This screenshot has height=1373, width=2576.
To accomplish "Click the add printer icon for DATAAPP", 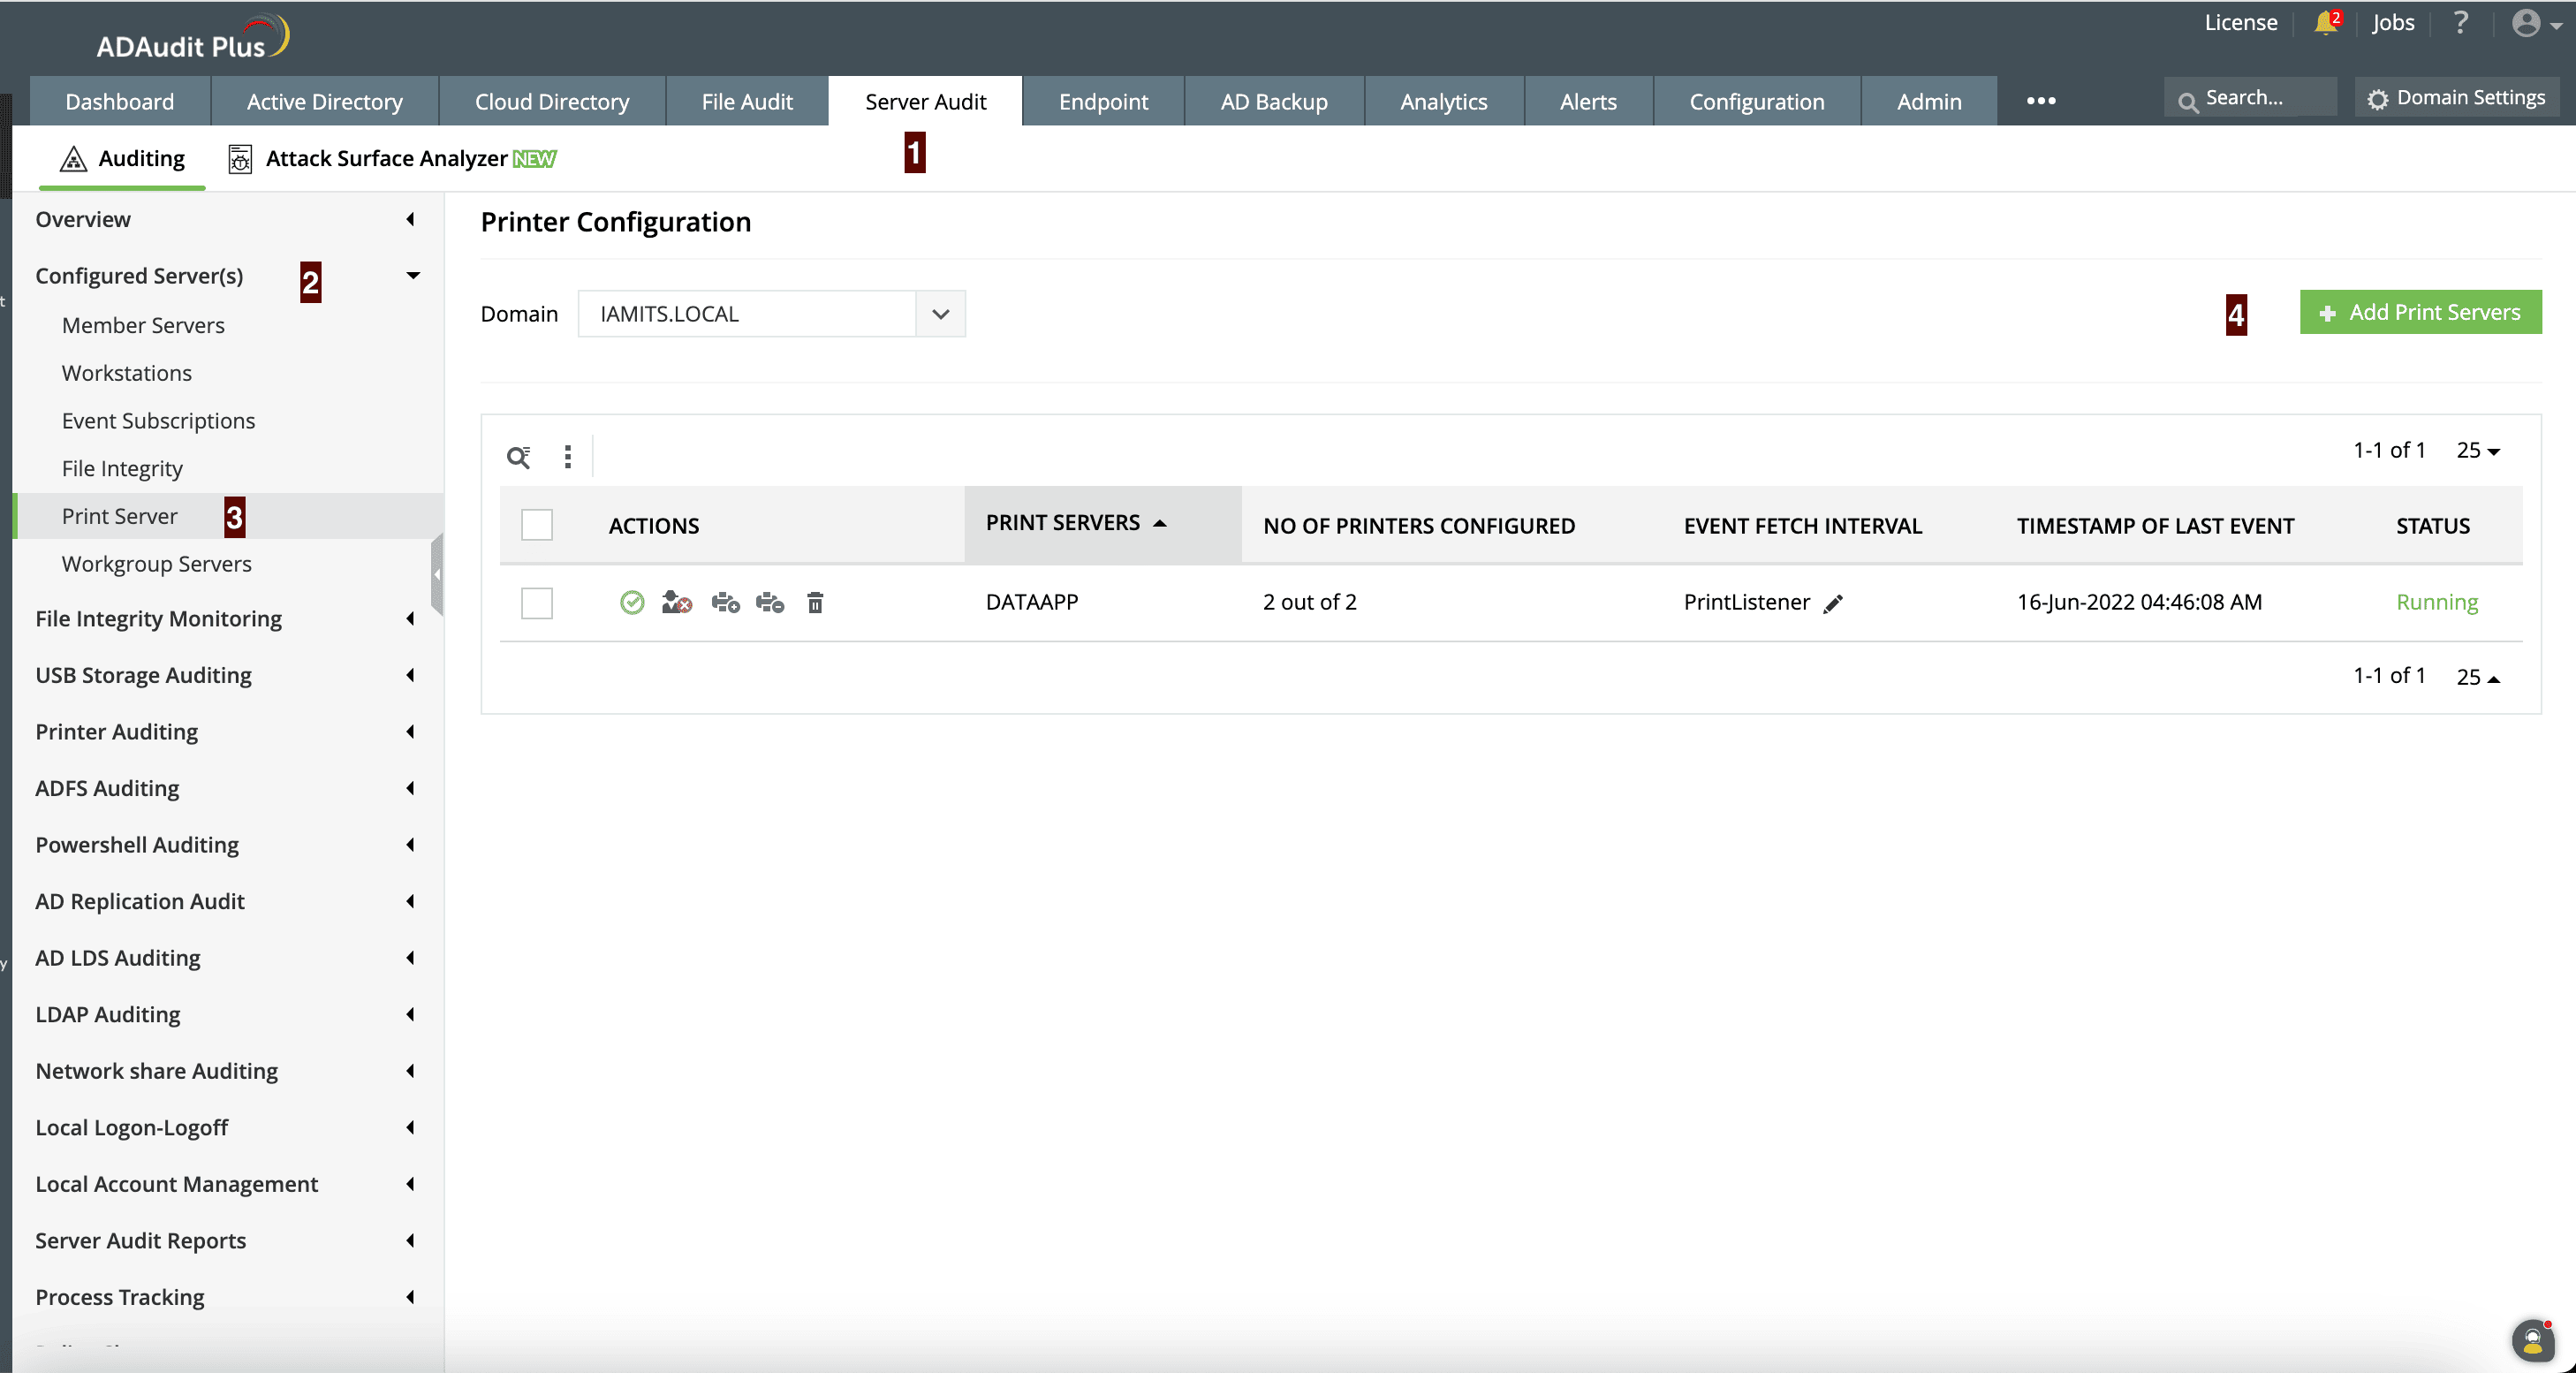I will pos(725,603).
